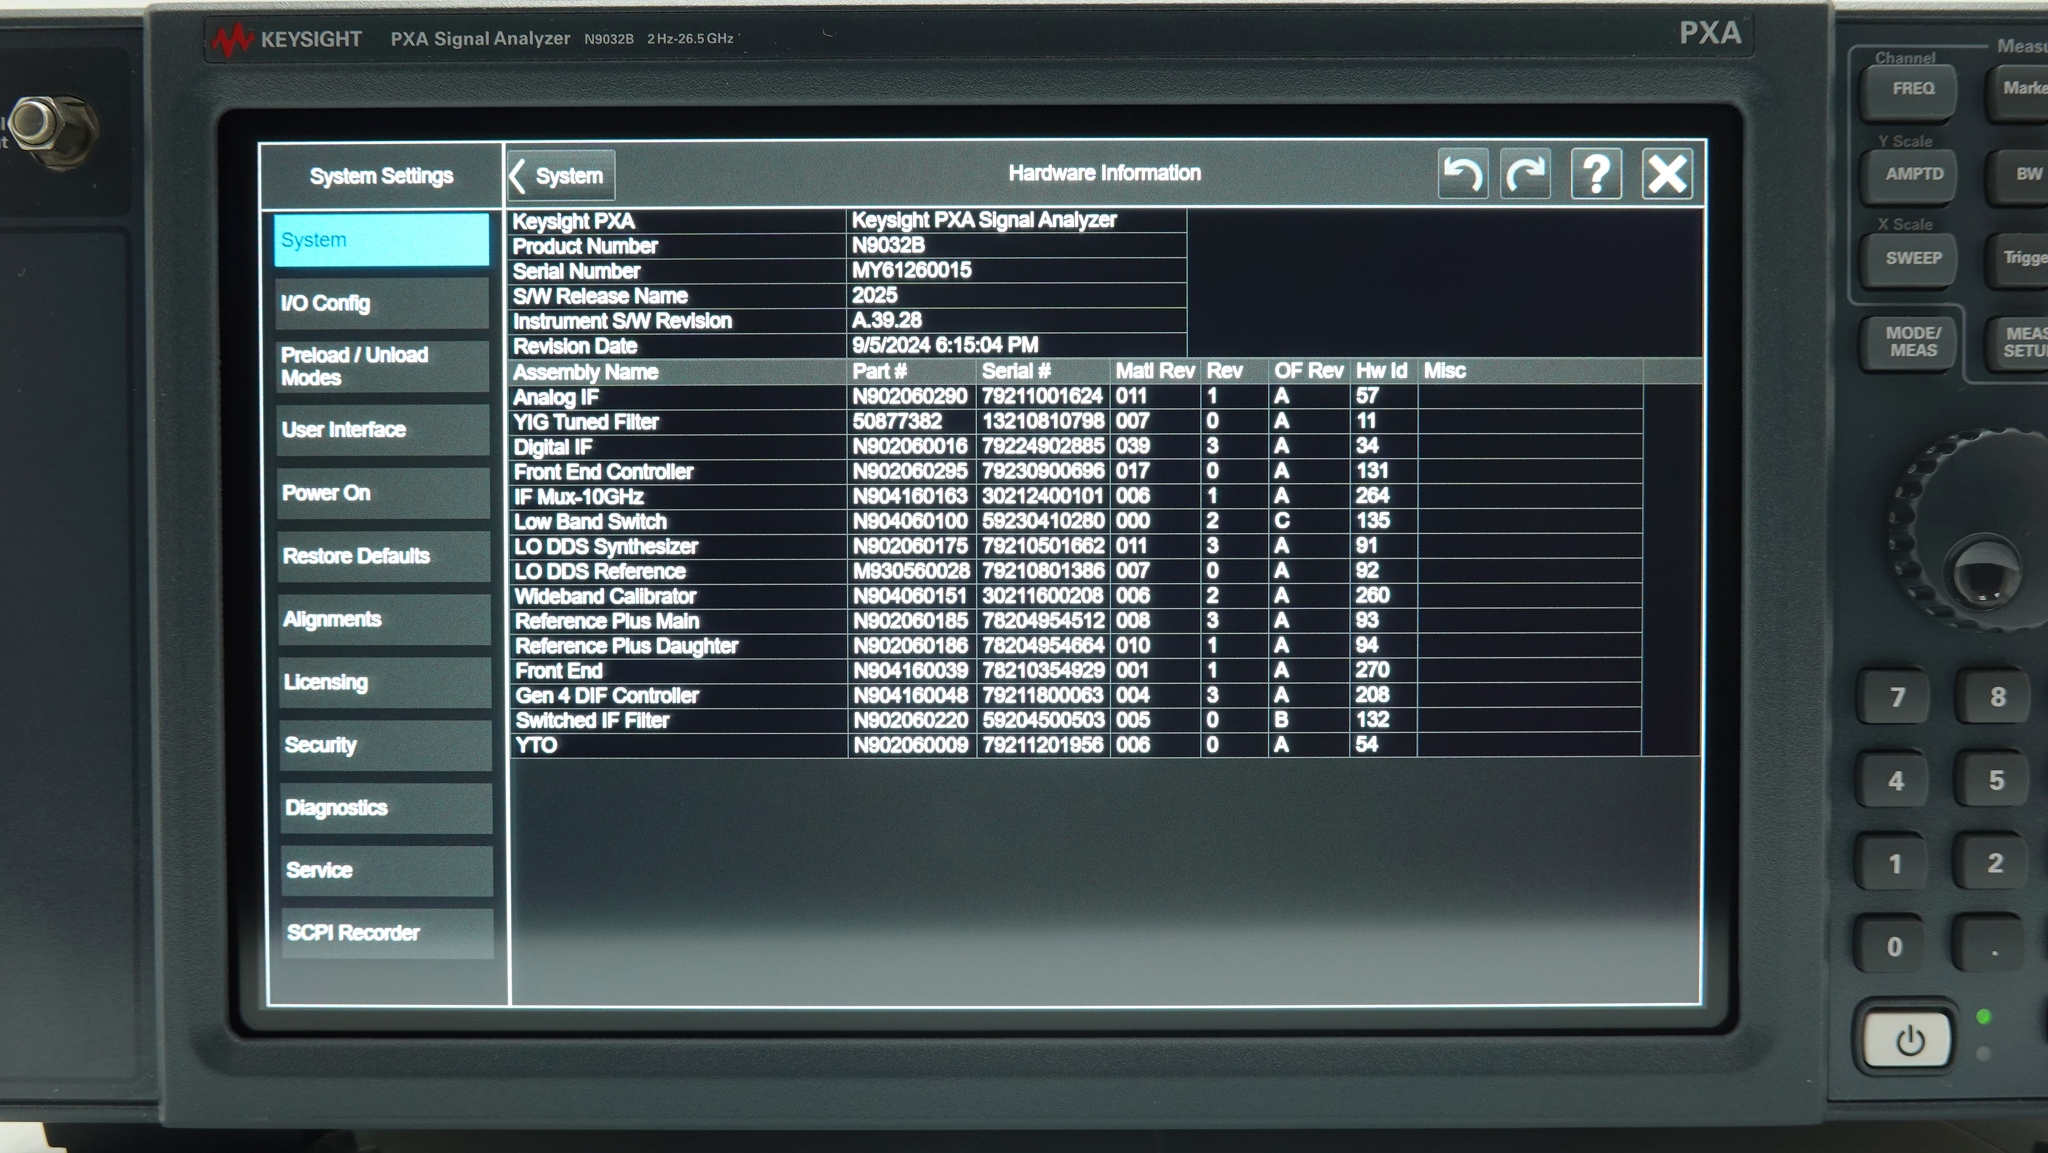Click the Hw Id column header
Image resolution: width=2048 pixels, height=1153 pixels.
(x=1383, y=371)
